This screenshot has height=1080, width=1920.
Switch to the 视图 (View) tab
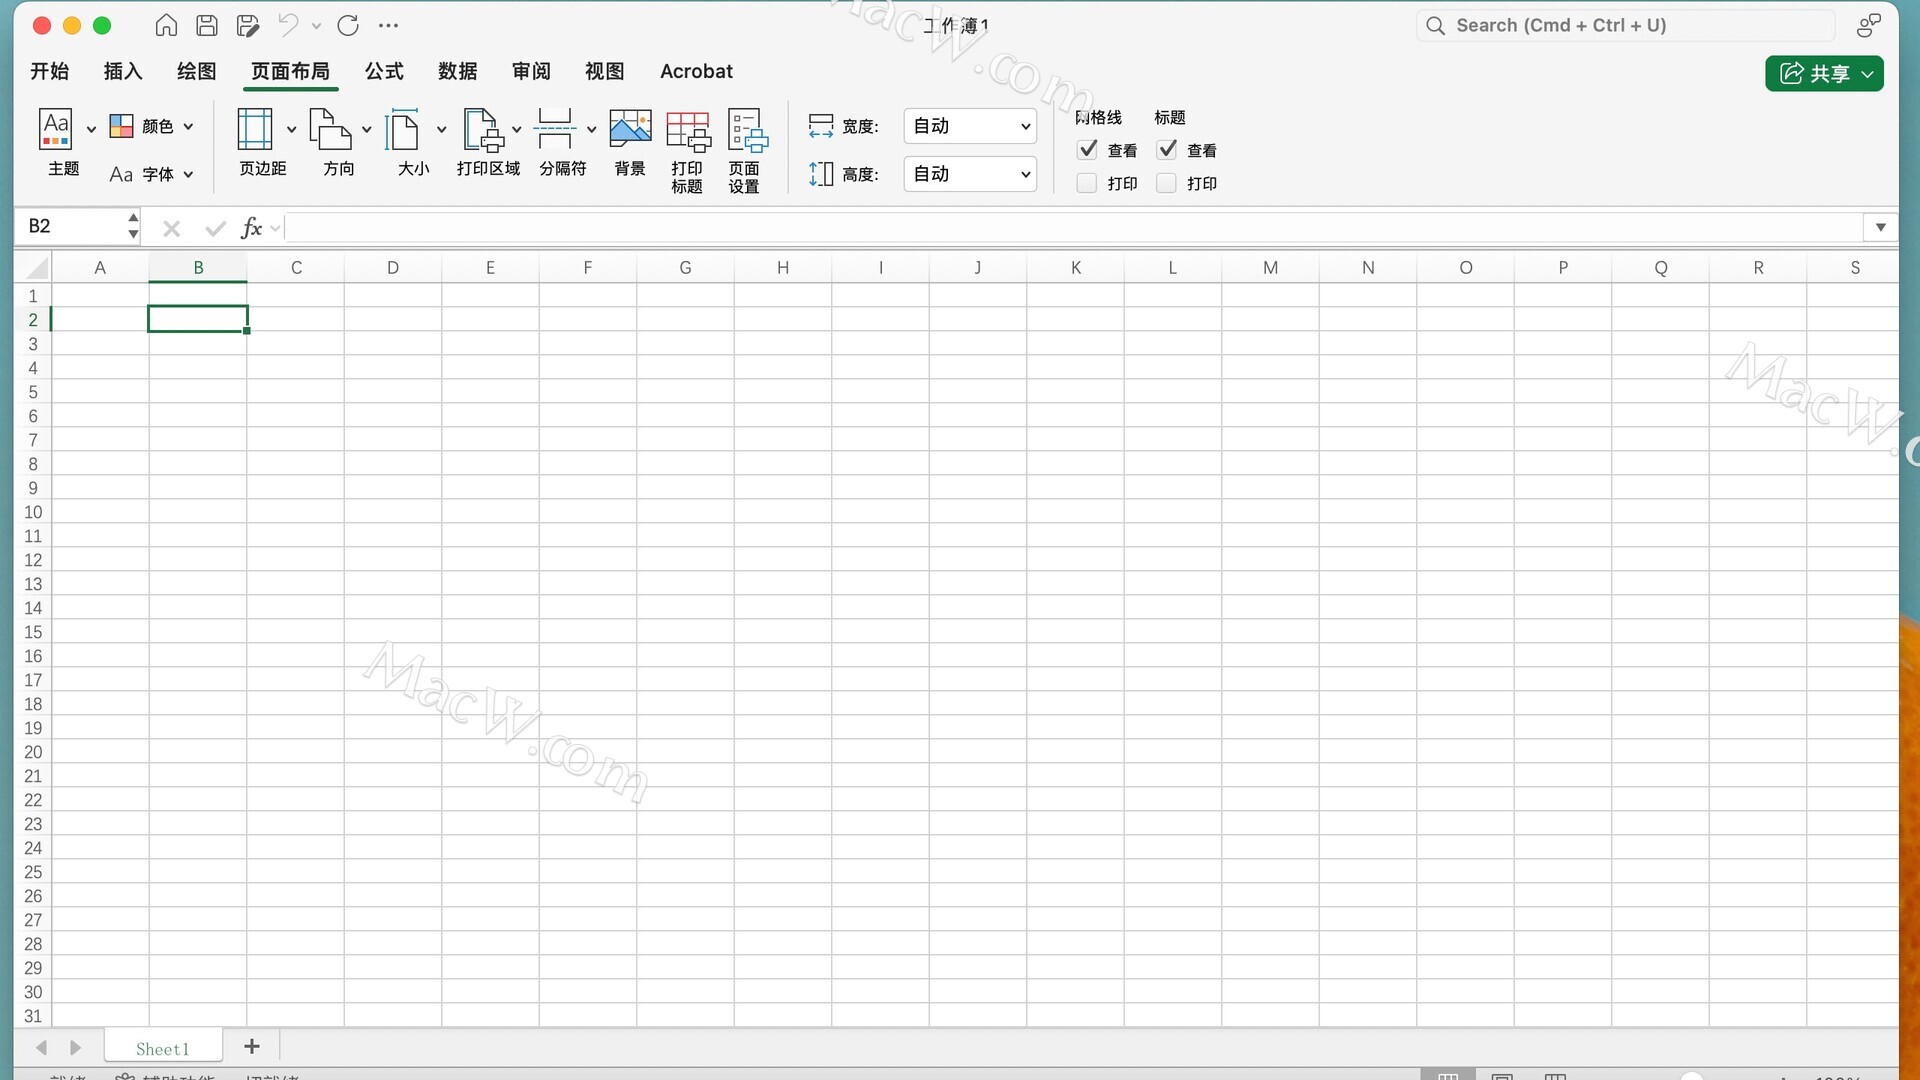[604, 71]
